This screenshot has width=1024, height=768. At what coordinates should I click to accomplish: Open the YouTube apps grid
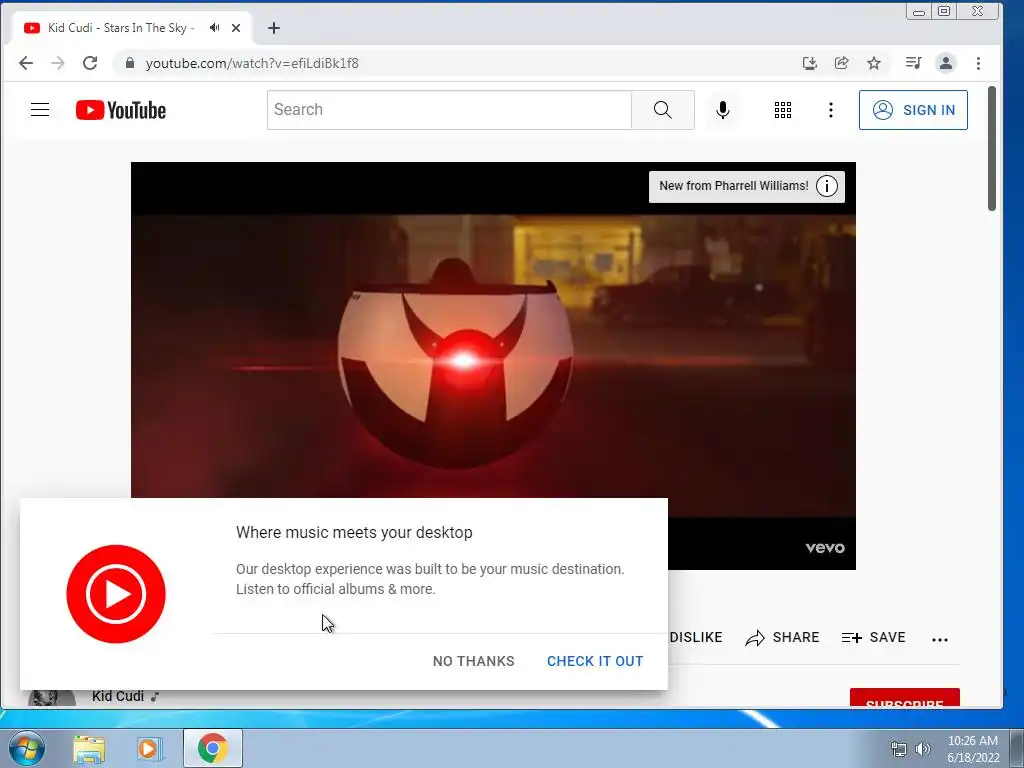[x=782, y=110]
